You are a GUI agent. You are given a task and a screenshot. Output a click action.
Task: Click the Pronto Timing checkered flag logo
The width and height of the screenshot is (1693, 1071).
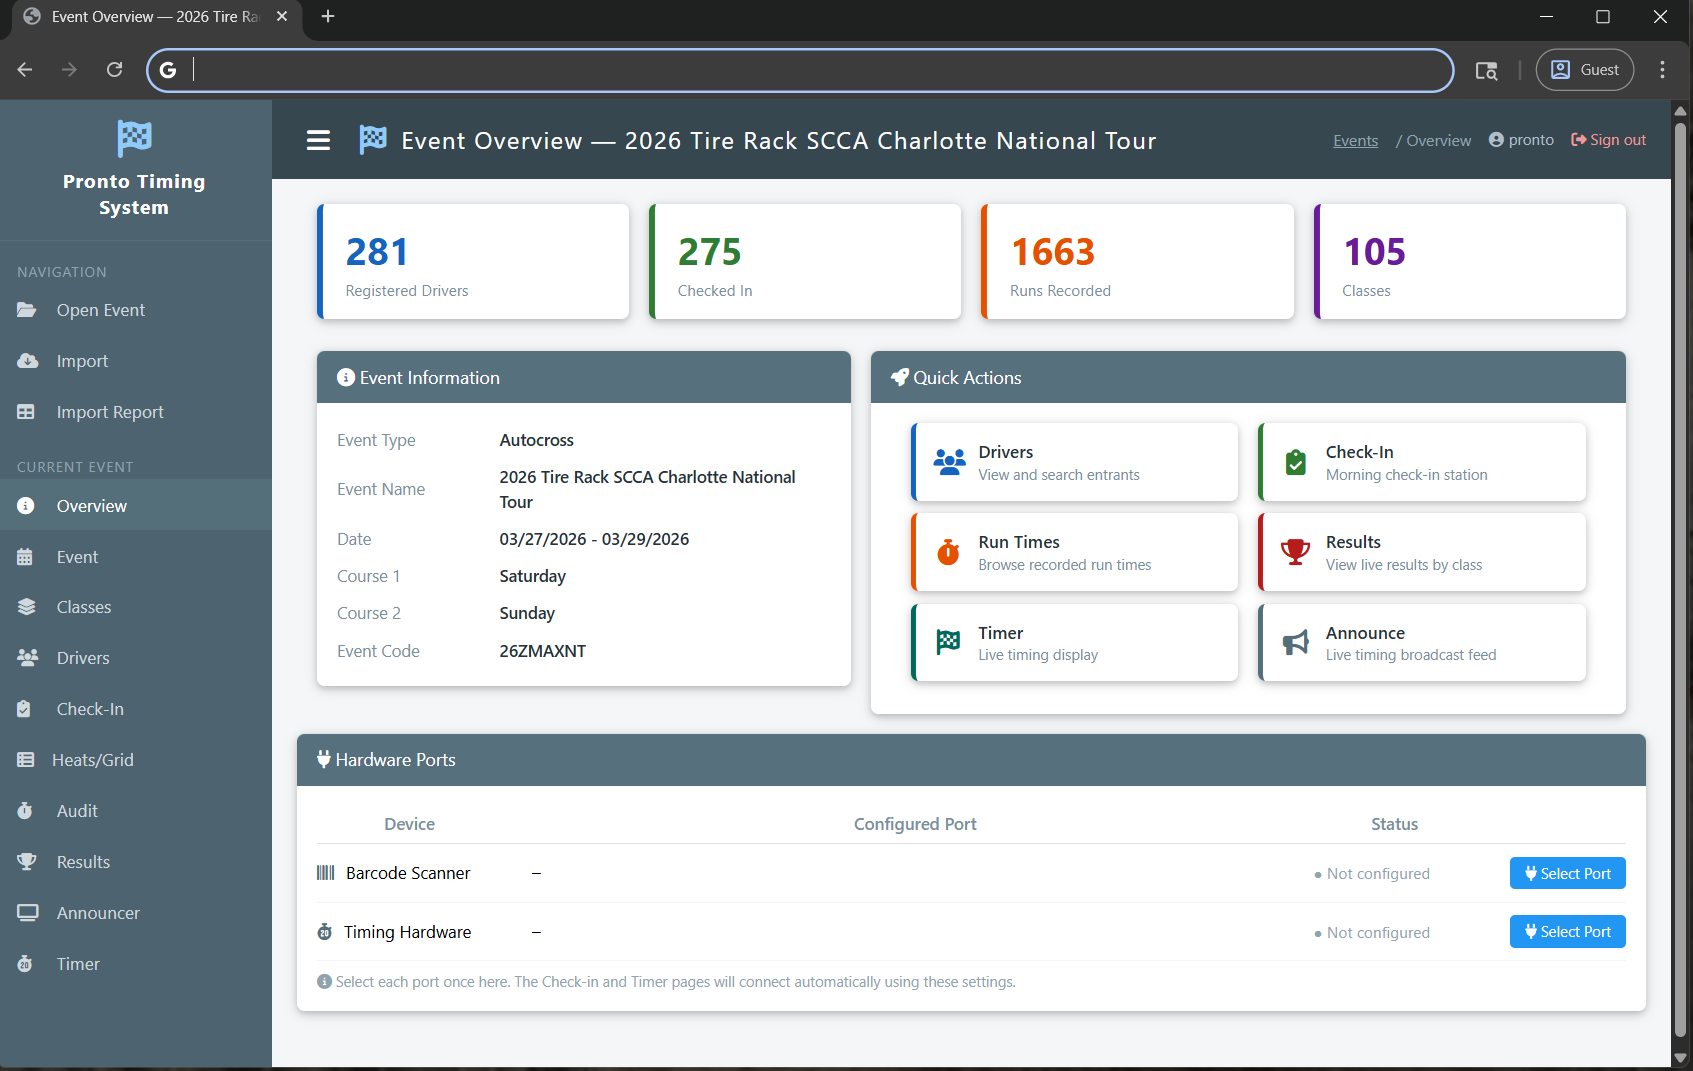(x=134, y=138)
